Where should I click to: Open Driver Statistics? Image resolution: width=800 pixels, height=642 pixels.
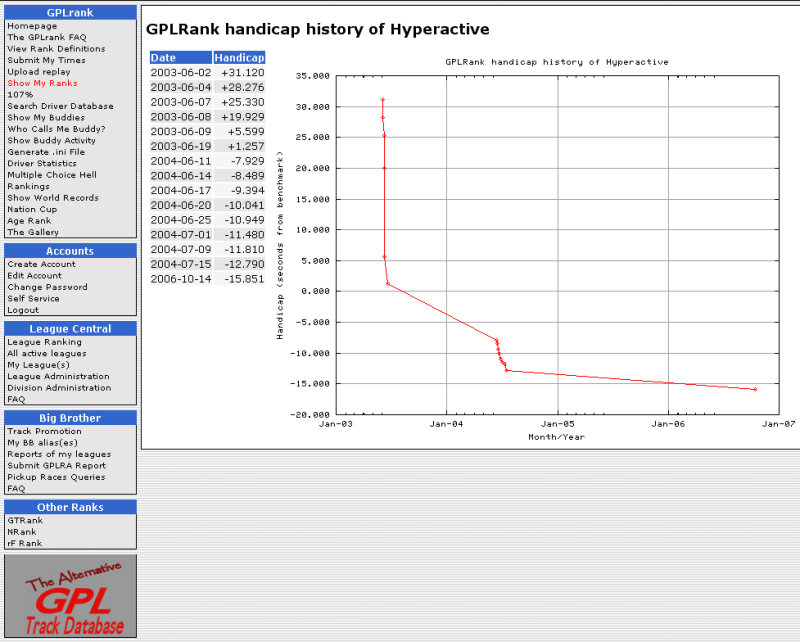(x=42, y=163)
